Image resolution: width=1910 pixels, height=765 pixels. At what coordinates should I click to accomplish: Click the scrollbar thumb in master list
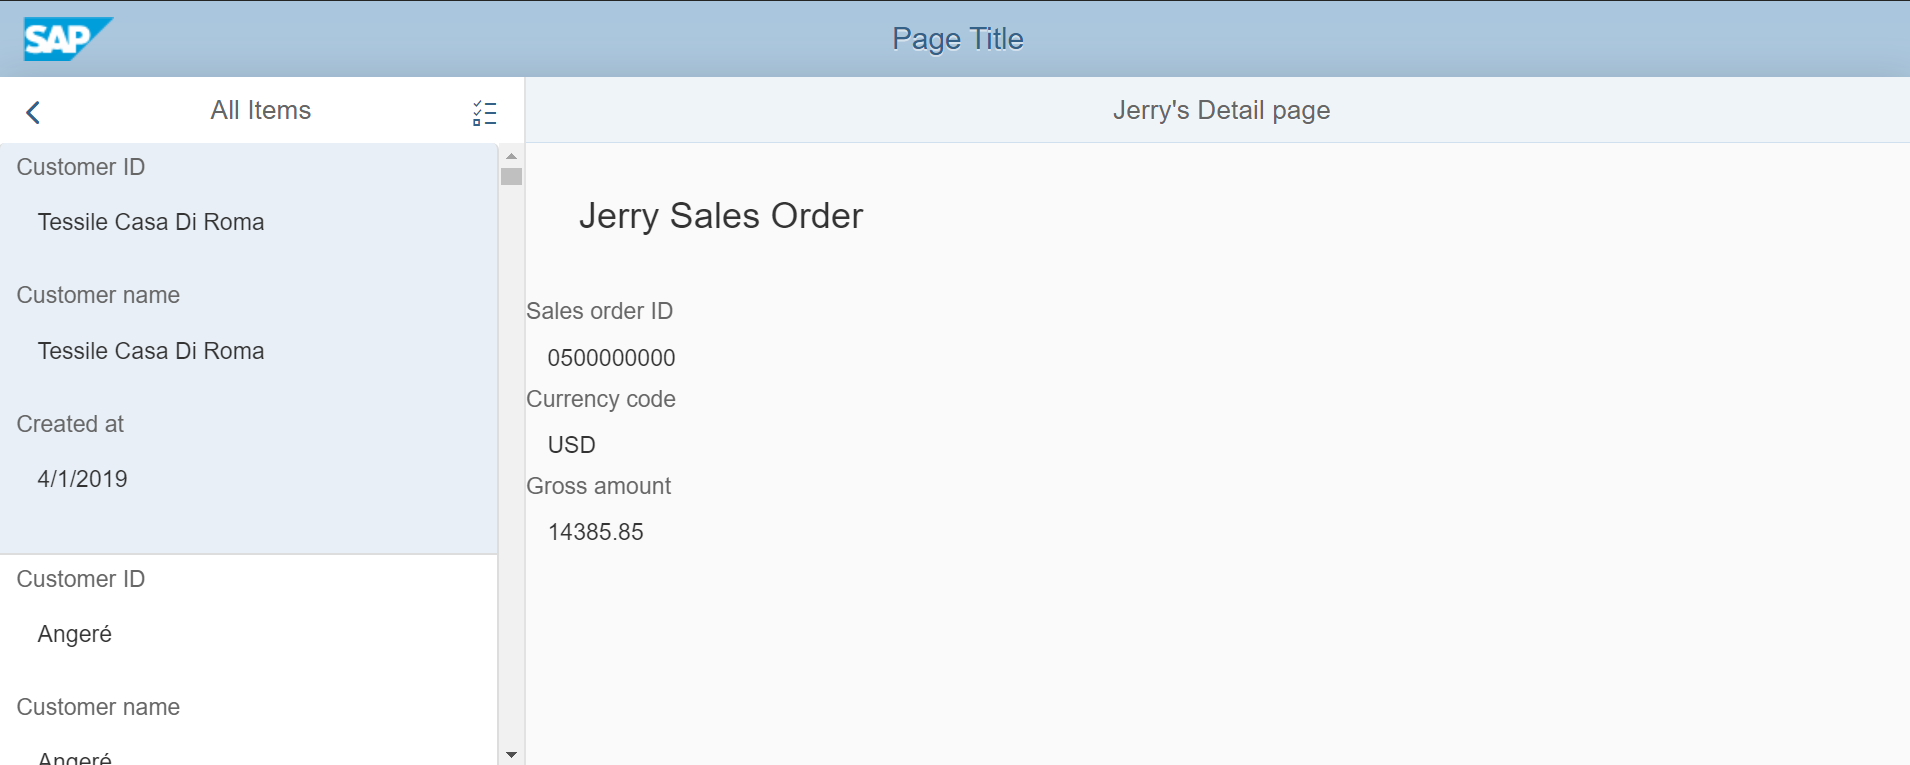coord(511,177)
